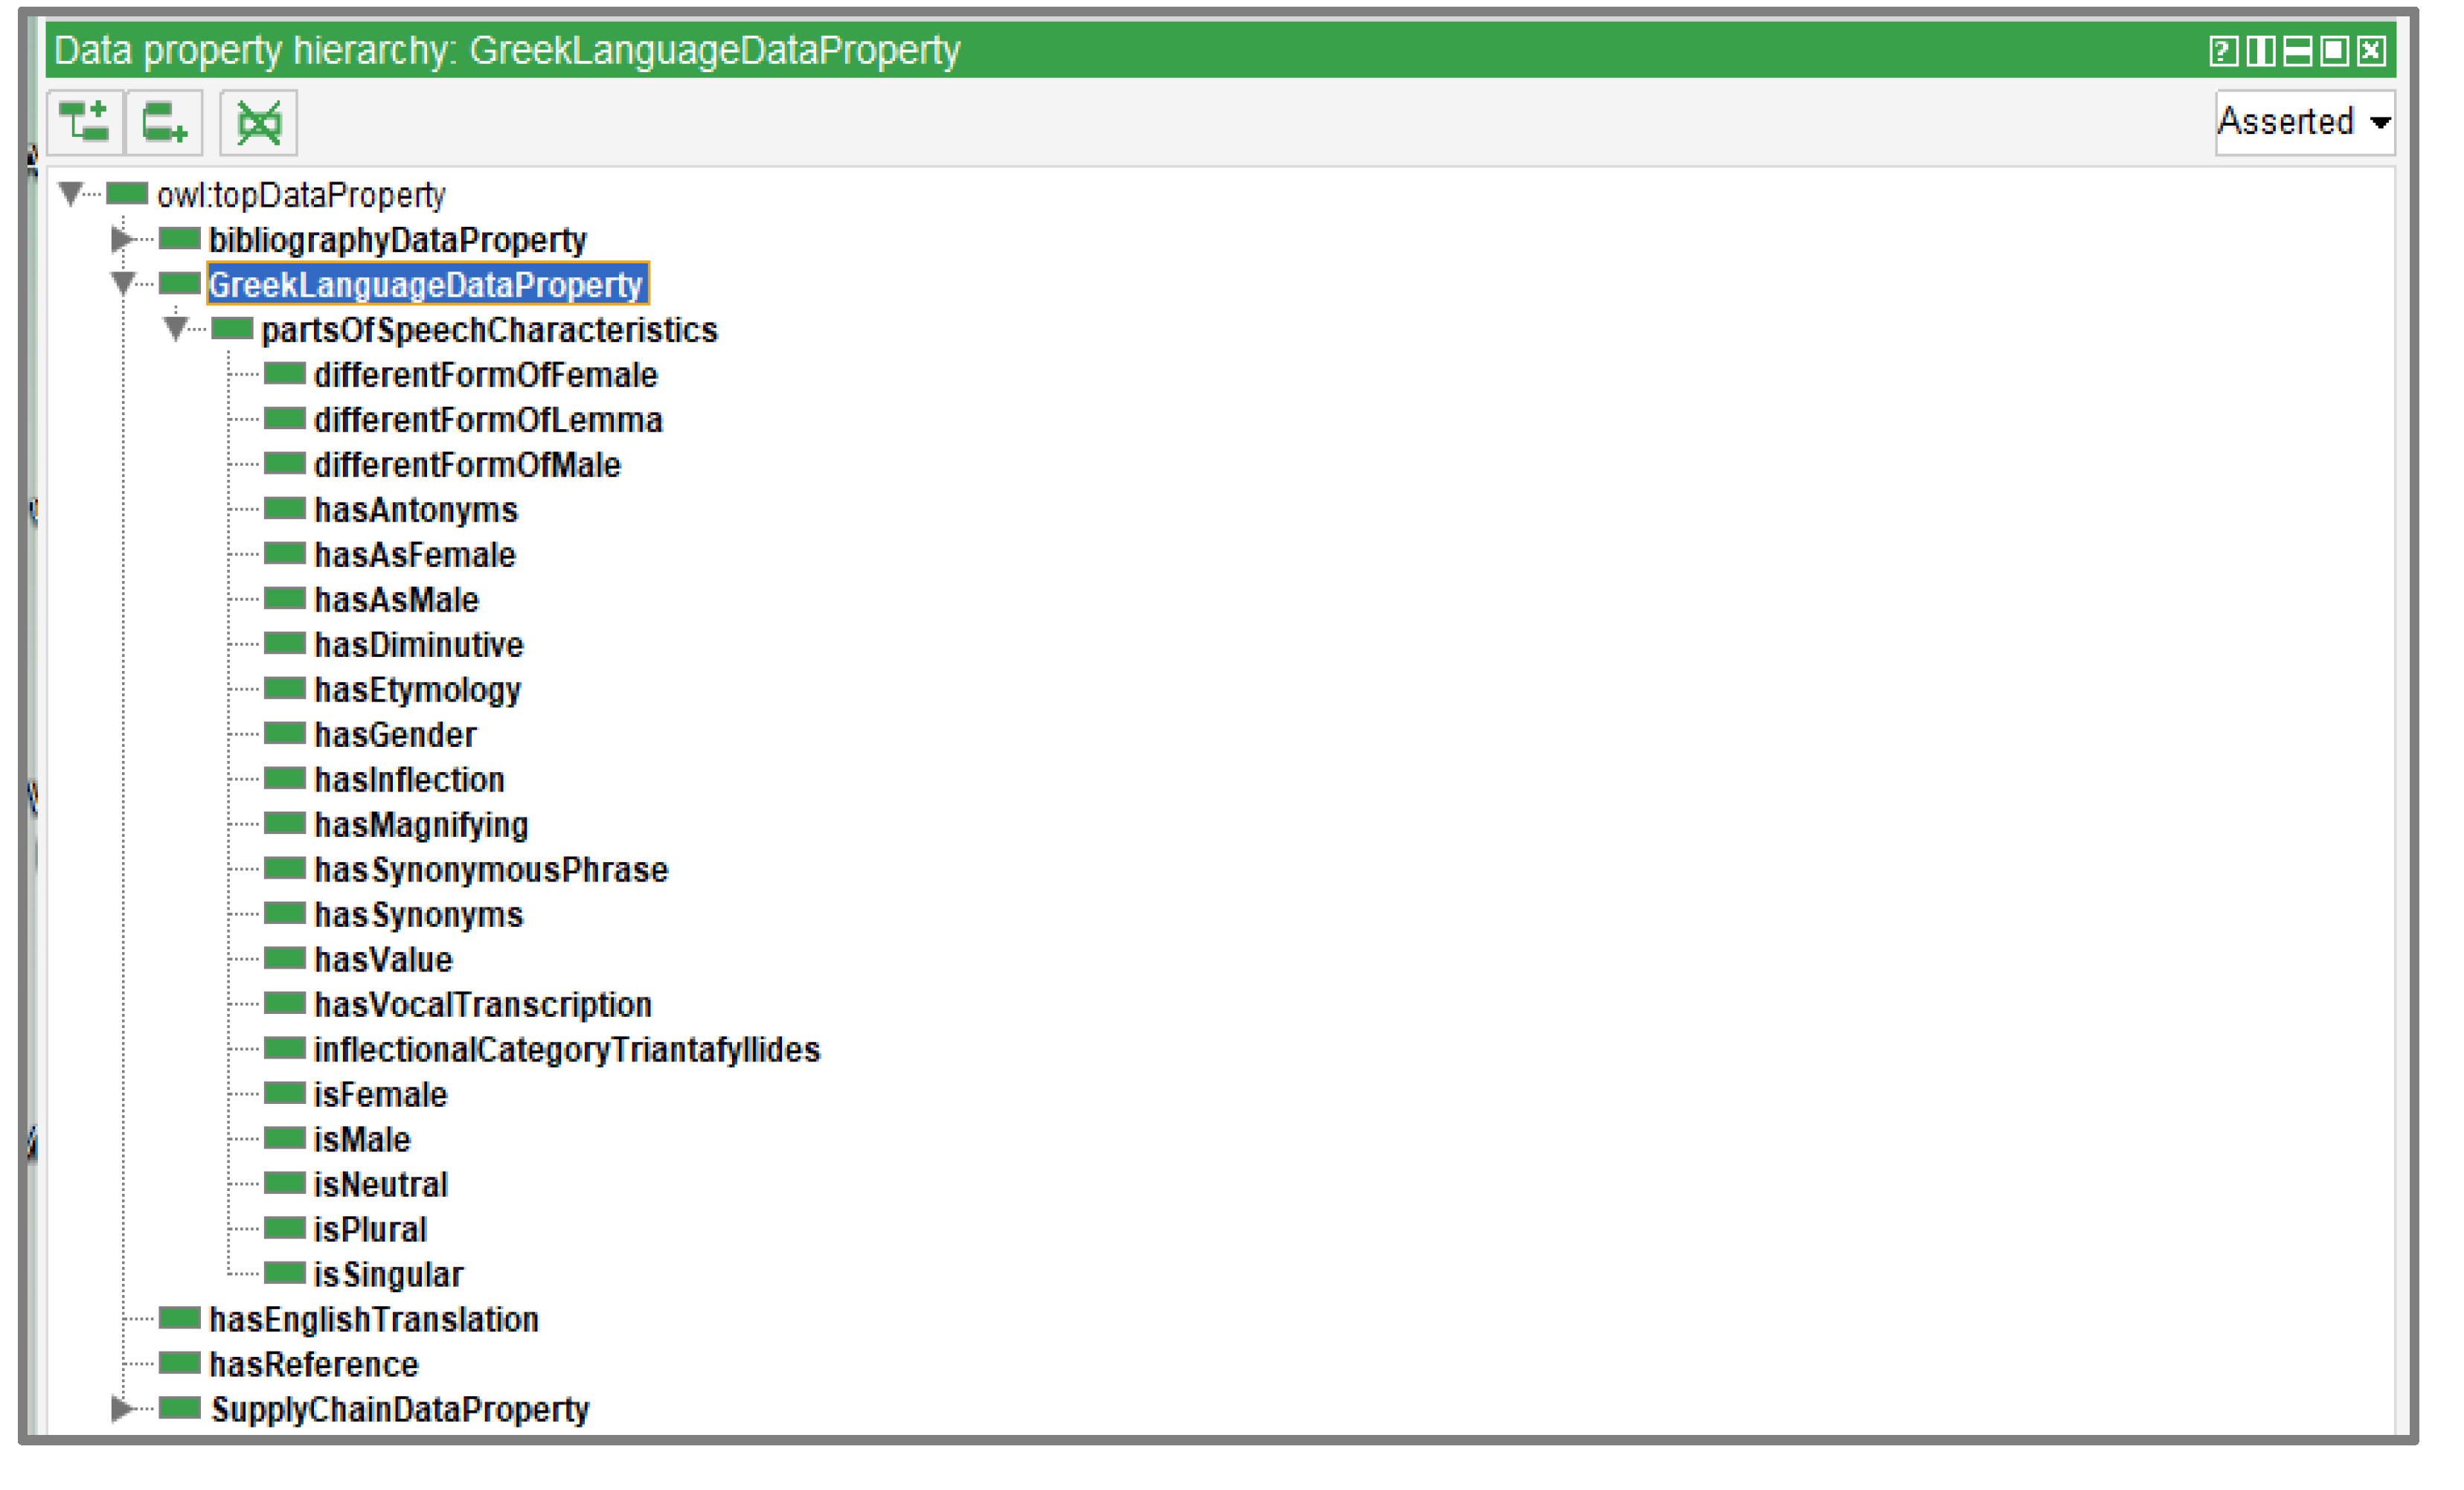The width and height of the screenshot is (2464, 1490).
Task: Click the green icon beside hasEtymology
Action: click(284, 689)
